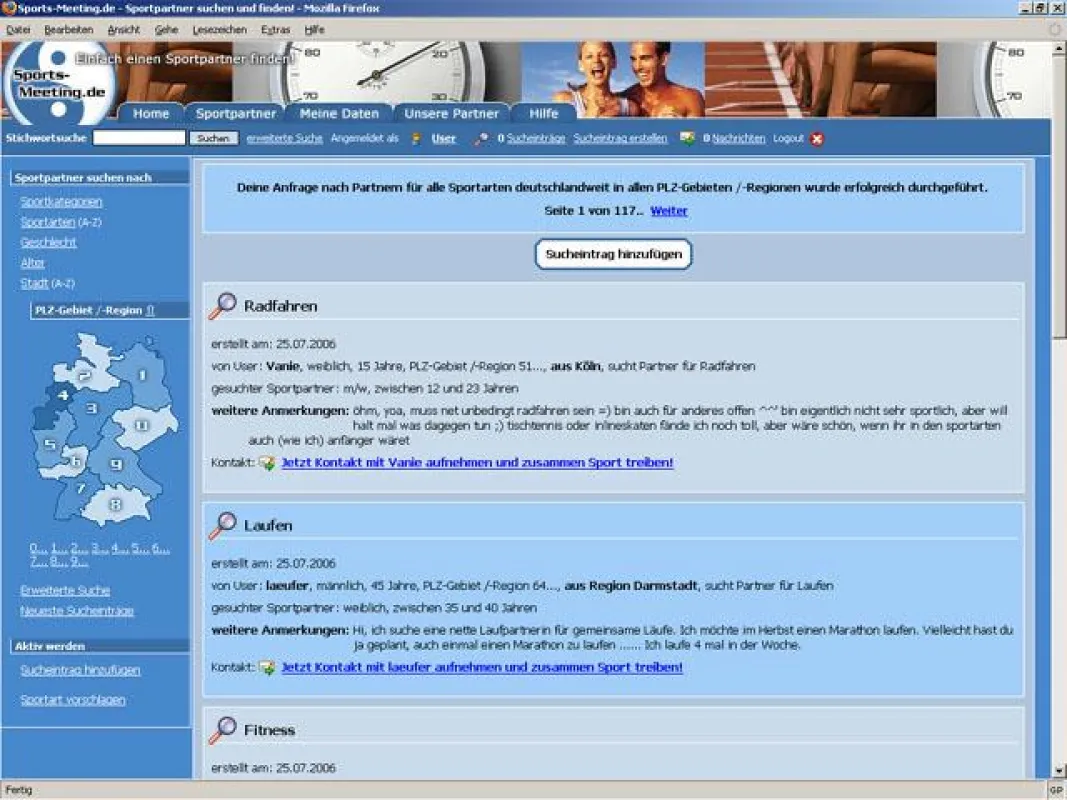This screenshot has width=1067, height=800.
Task: Open the Unsere Partner tab
Action: 452,114
